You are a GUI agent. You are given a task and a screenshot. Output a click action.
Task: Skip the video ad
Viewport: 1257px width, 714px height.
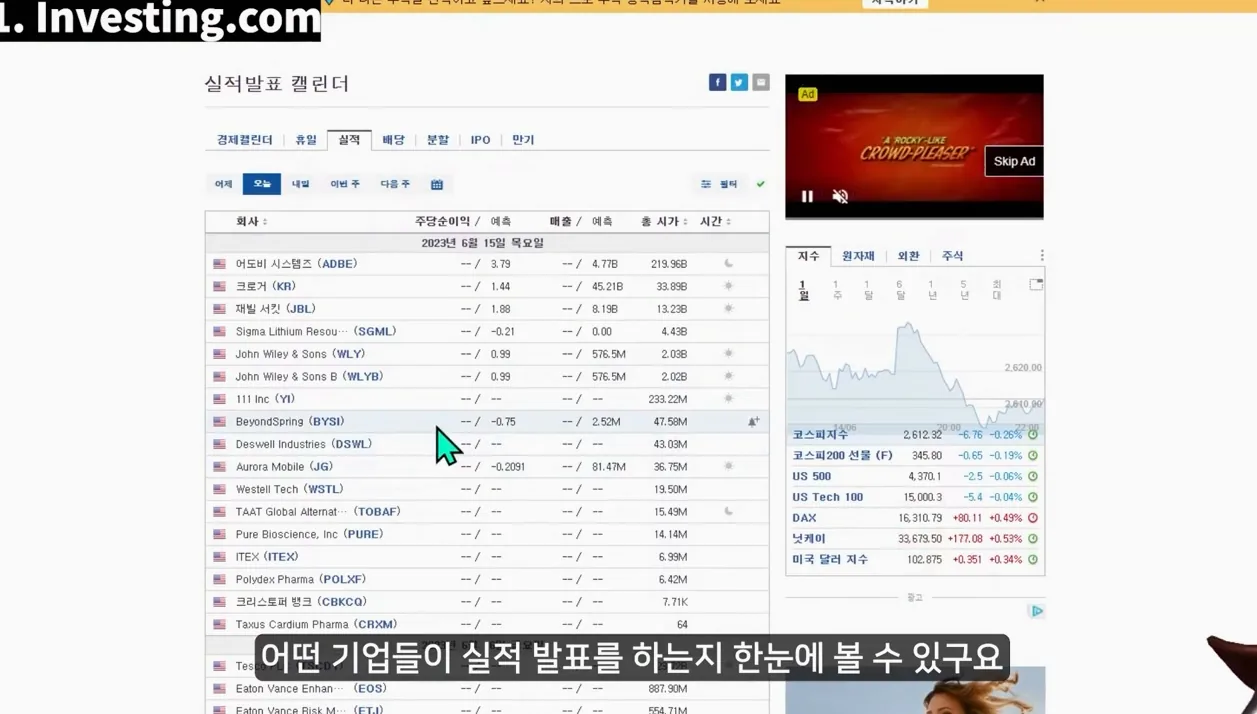1014,161
